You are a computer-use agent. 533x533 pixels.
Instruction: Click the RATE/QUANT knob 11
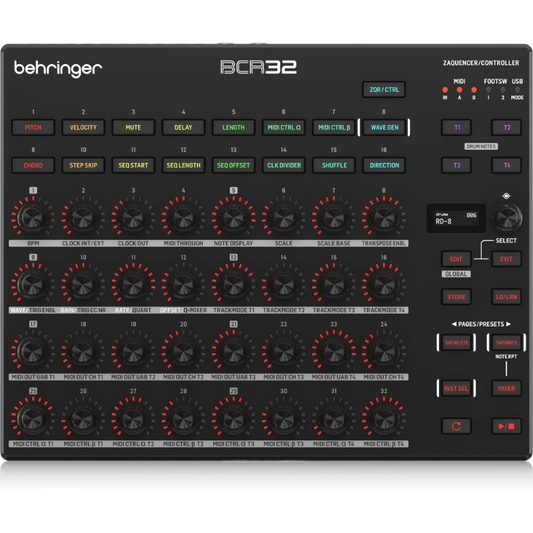coord(133,284)
